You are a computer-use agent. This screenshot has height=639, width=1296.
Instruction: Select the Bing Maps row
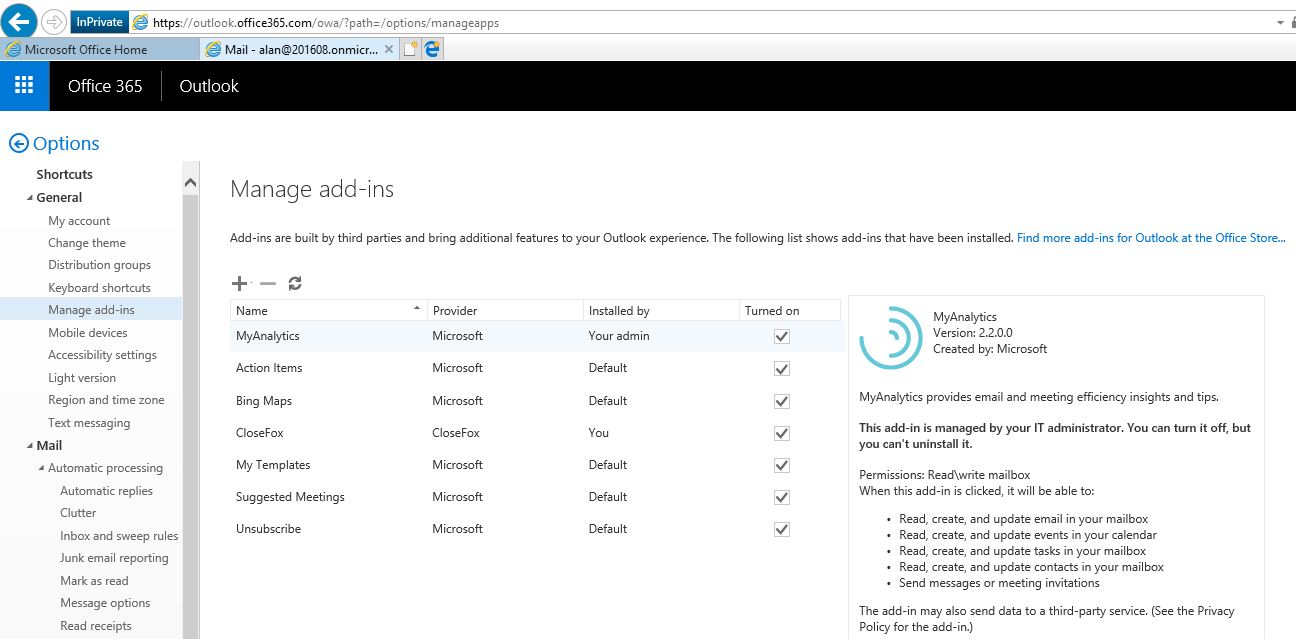coord(535,401)
